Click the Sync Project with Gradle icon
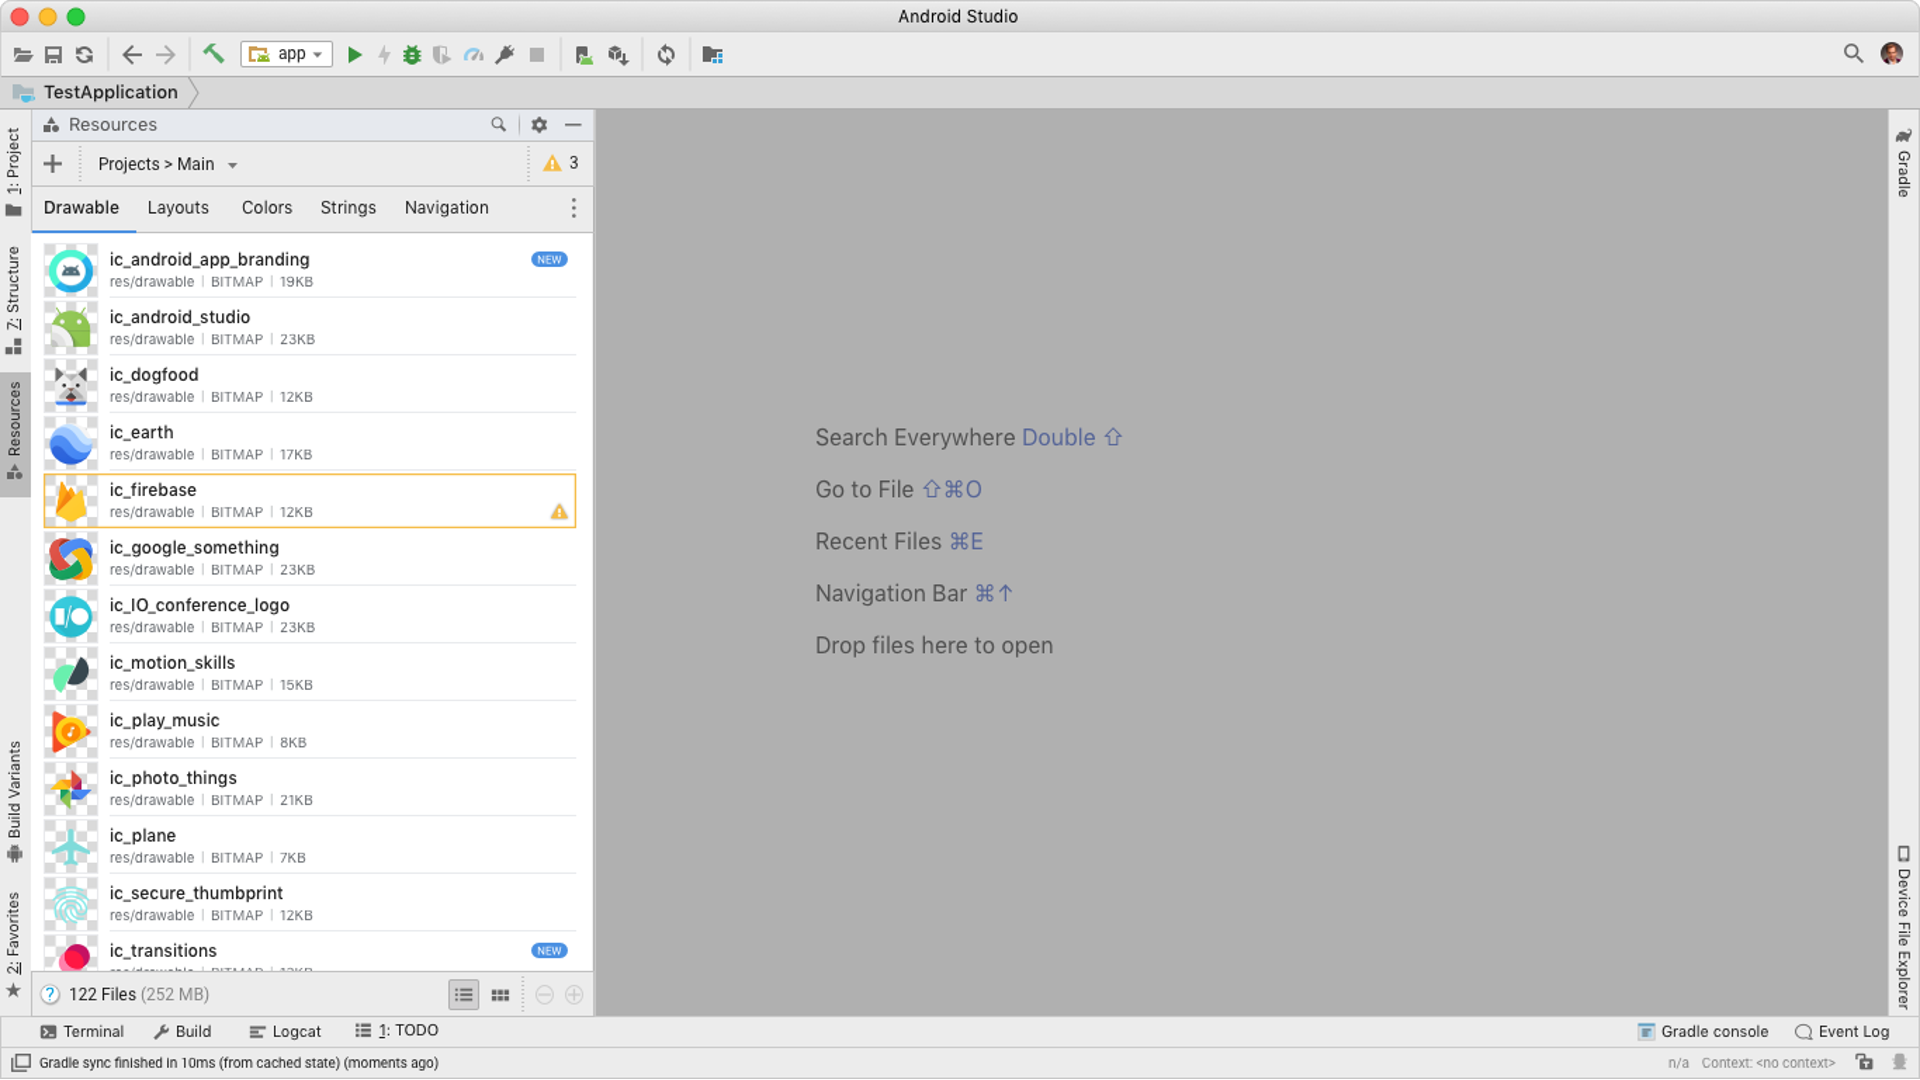Image resolution: width=1920 pixels, height=1080 pixels. pos(666,55)
